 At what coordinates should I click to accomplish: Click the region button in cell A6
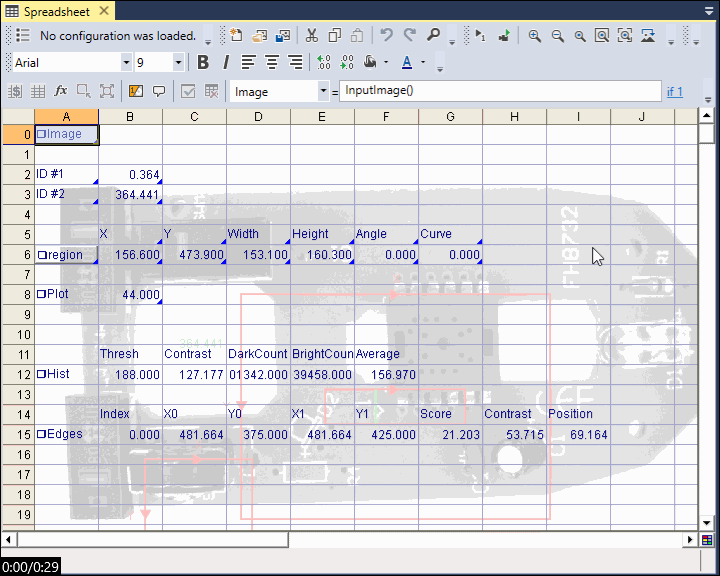[x=65, y=255]
